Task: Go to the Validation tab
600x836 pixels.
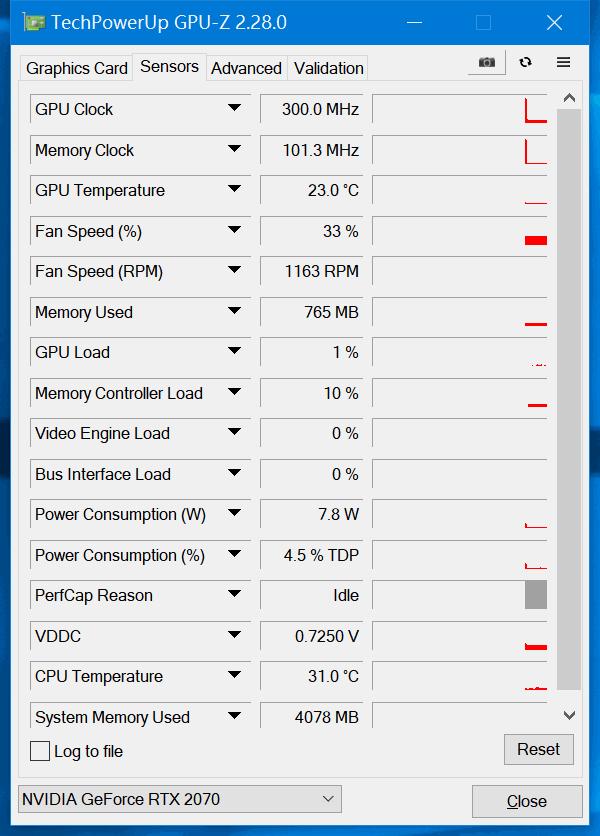Action: click(x=328, y=68)
